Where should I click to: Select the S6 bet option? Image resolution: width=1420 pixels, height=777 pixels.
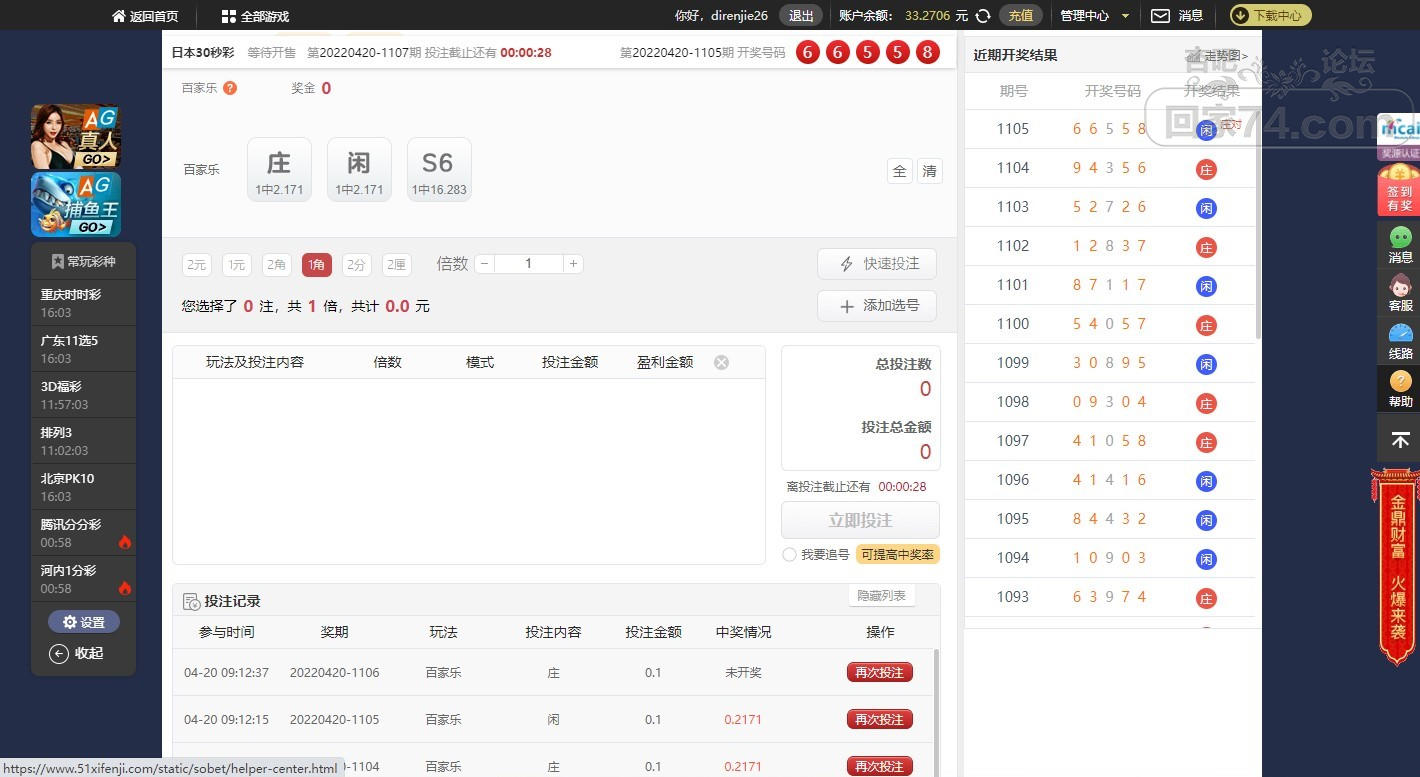[x=439, y=170]
